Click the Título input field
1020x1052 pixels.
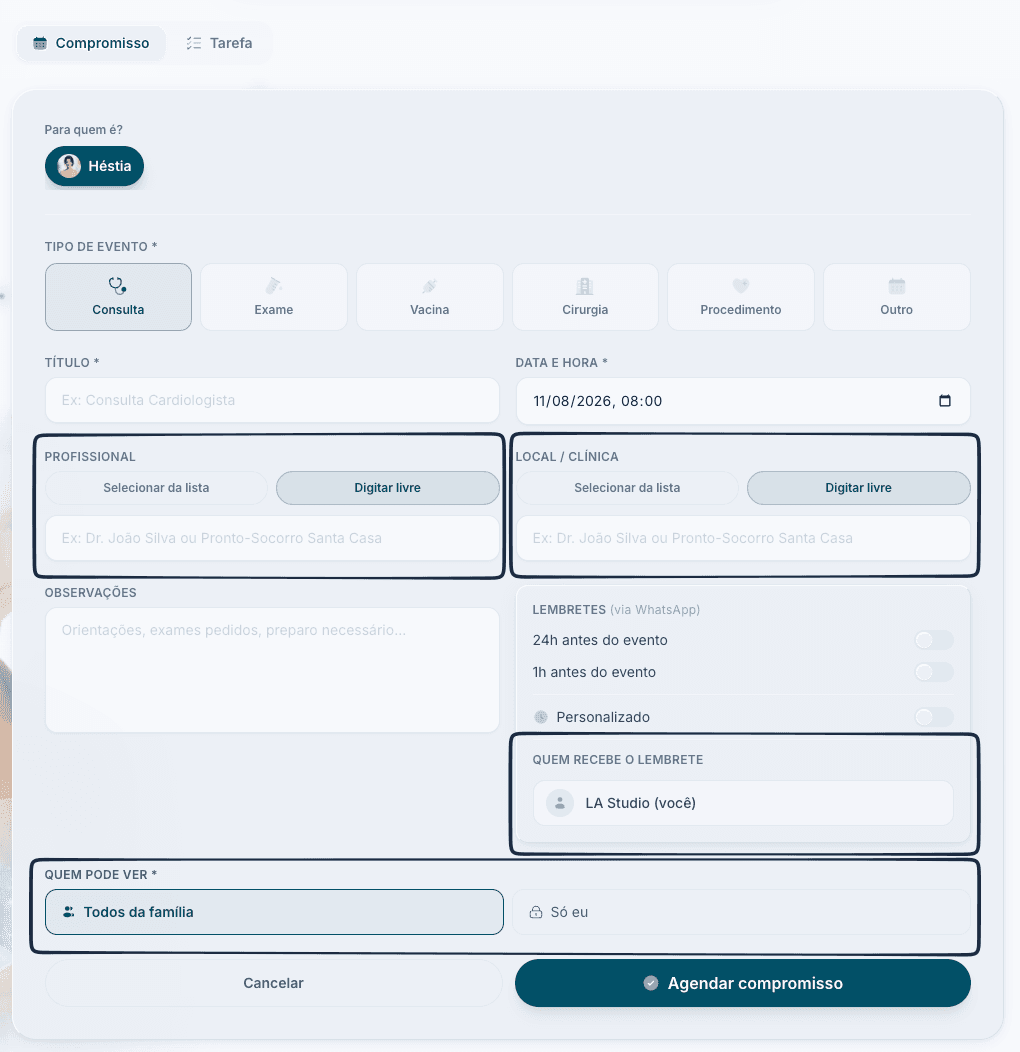(x=272, y=401)
